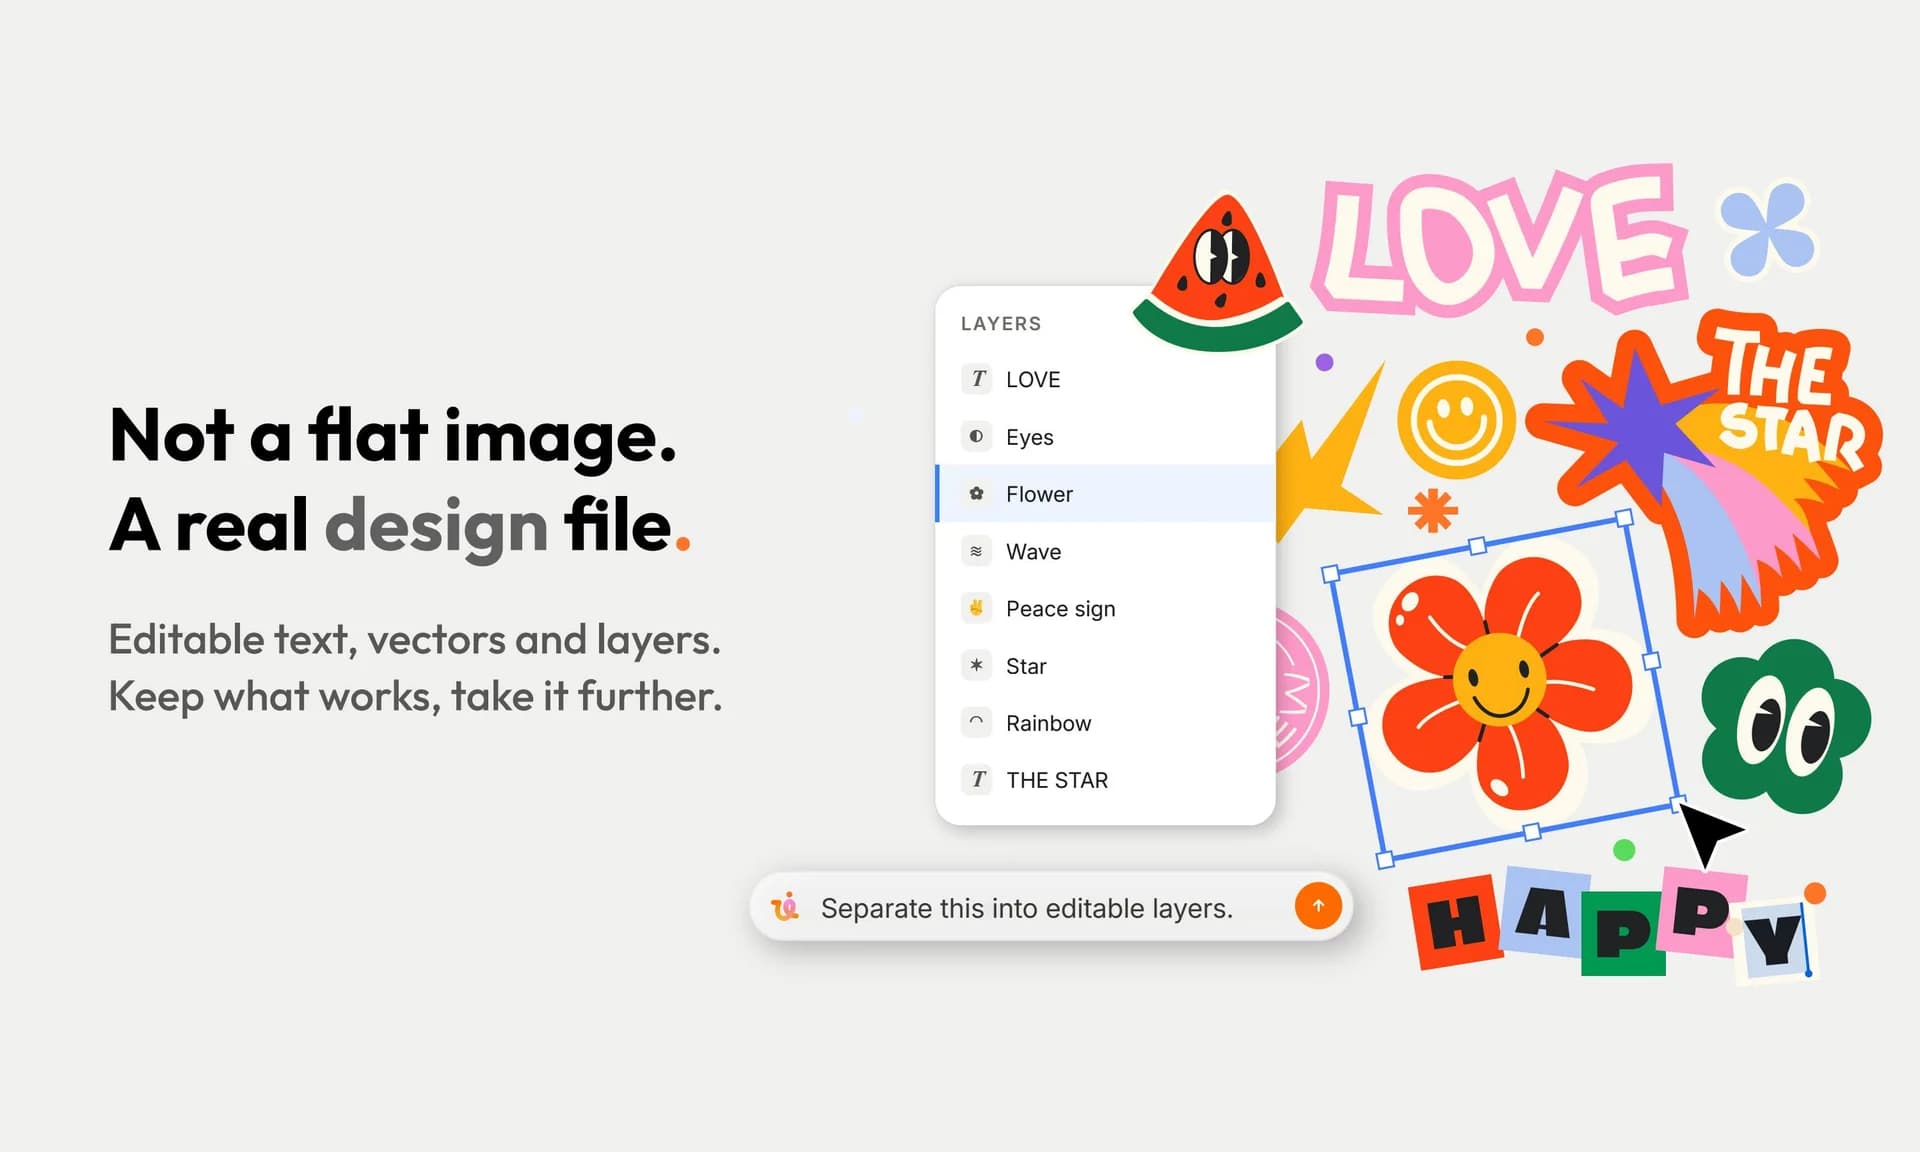This screenshot has width=1920, height=1152.
Task: Click the wave icon beside Wave layer
Action: click(x=977, y=551)
